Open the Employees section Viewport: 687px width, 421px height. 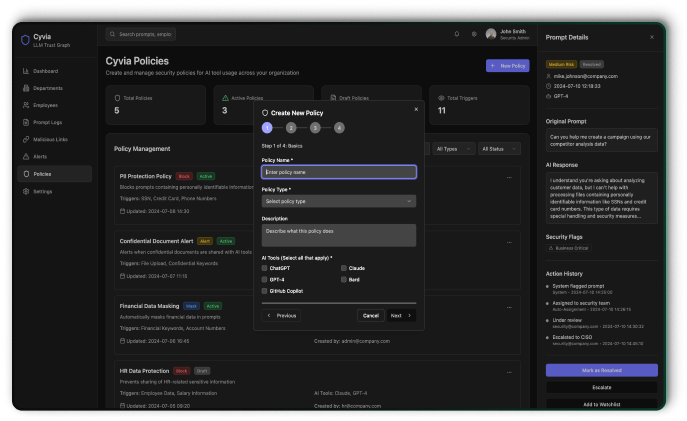coord(46,105)
